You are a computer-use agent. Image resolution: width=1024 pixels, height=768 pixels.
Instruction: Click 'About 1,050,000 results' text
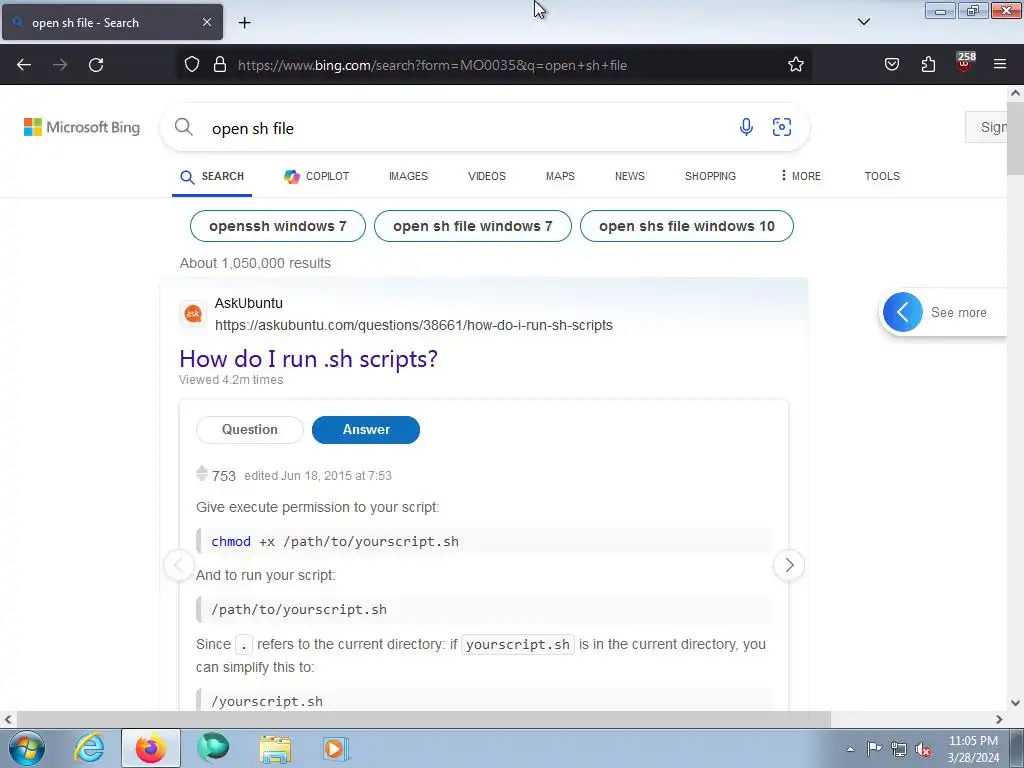pyautogui.click(x=255, y=263)
